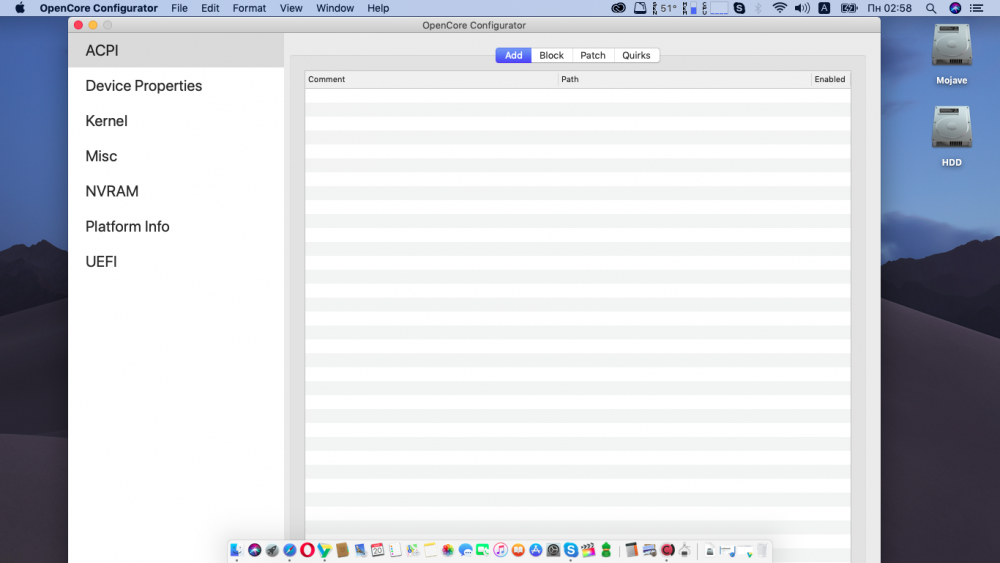Open Final Cut Pro in the Dock
1000x563 pixels.
[x=588, y=550]
